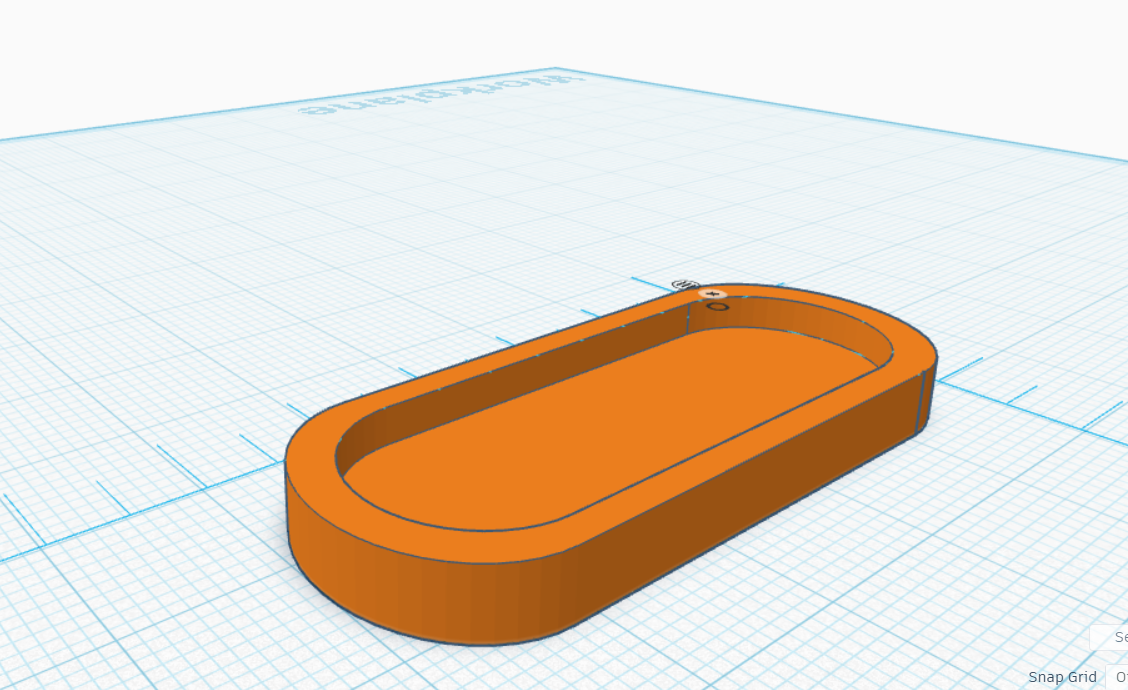
Task: Click the small white oval handle beside the rim
Action: (686, 285)
